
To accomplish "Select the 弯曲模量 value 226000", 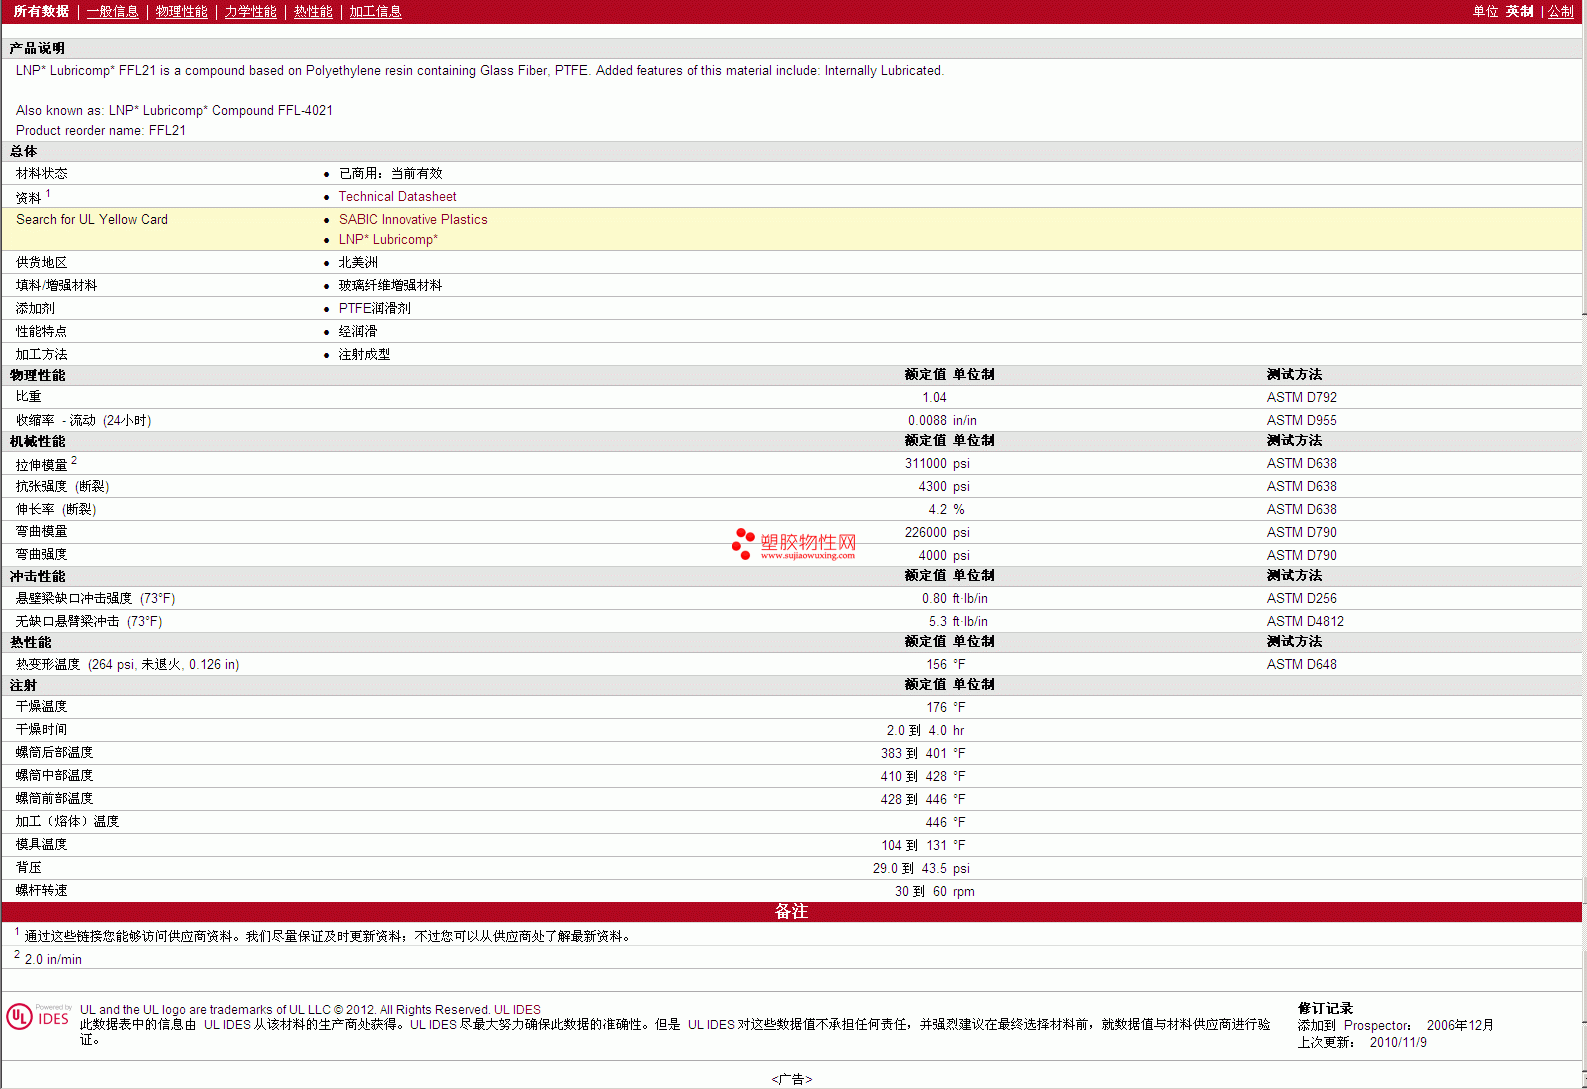I will (x=926, y=533).
